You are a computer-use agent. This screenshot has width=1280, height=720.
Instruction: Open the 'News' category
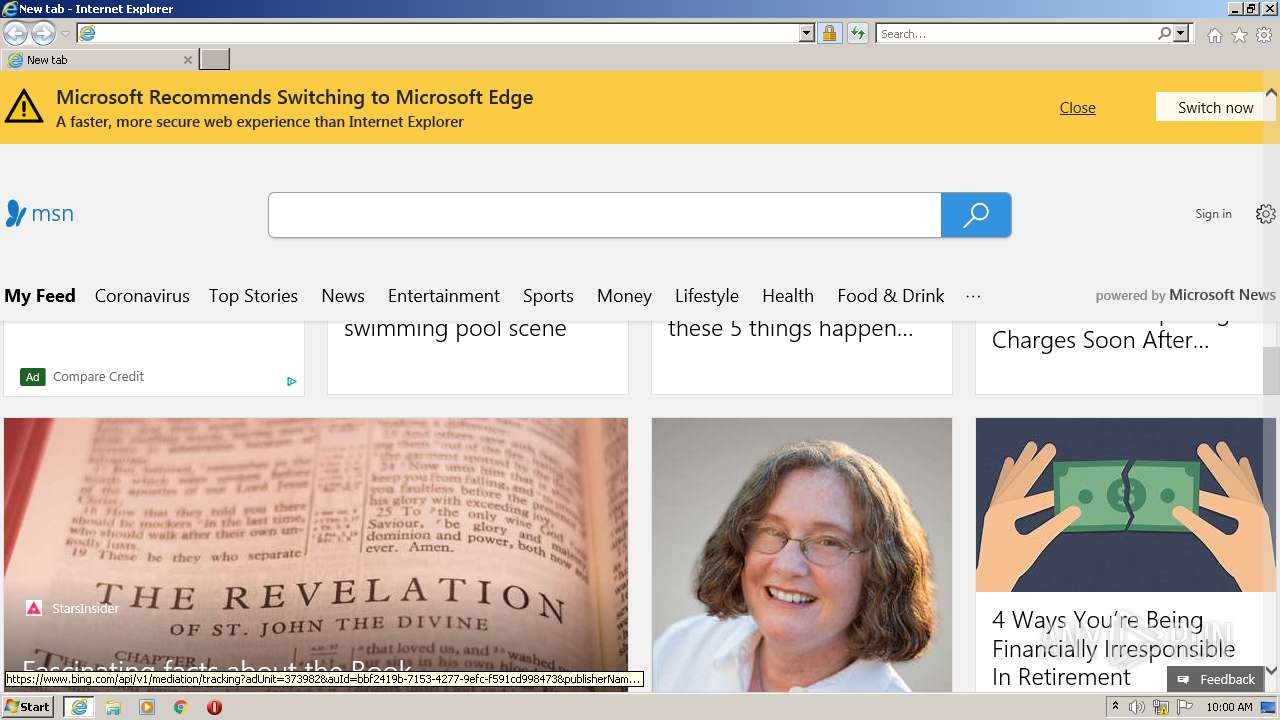[343, 296]
